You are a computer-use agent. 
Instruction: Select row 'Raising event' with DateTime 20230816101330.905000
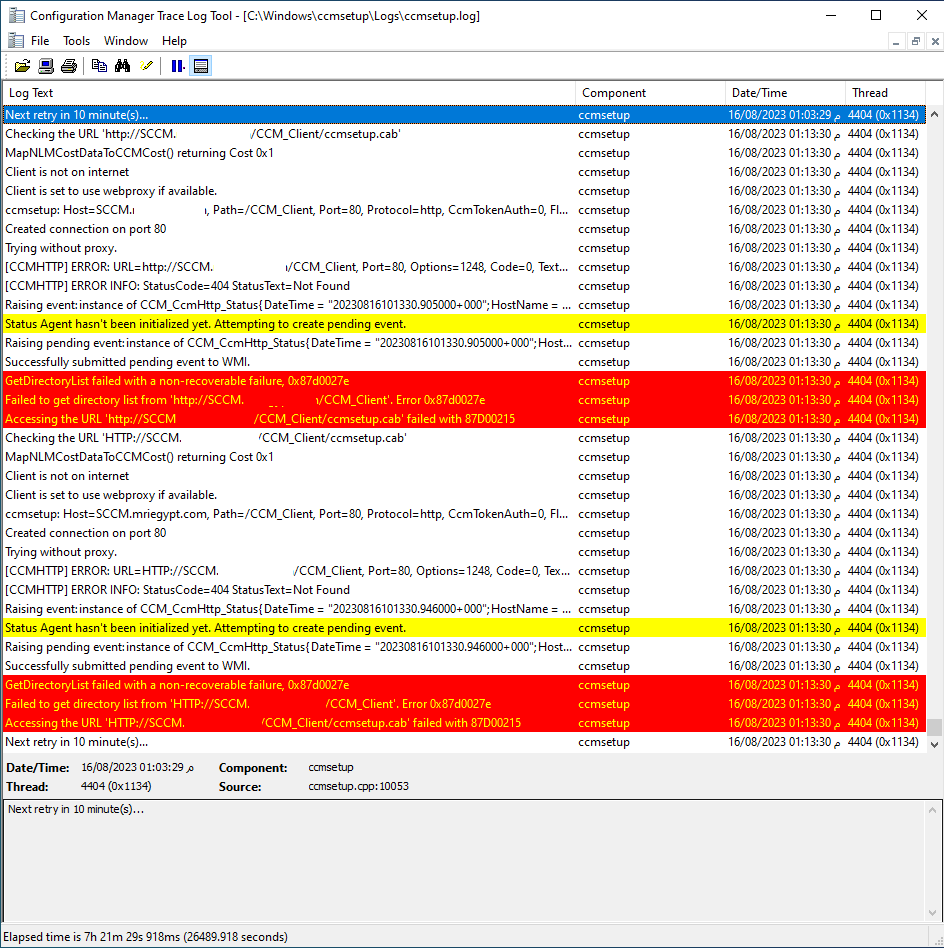(x=464, y=305)
